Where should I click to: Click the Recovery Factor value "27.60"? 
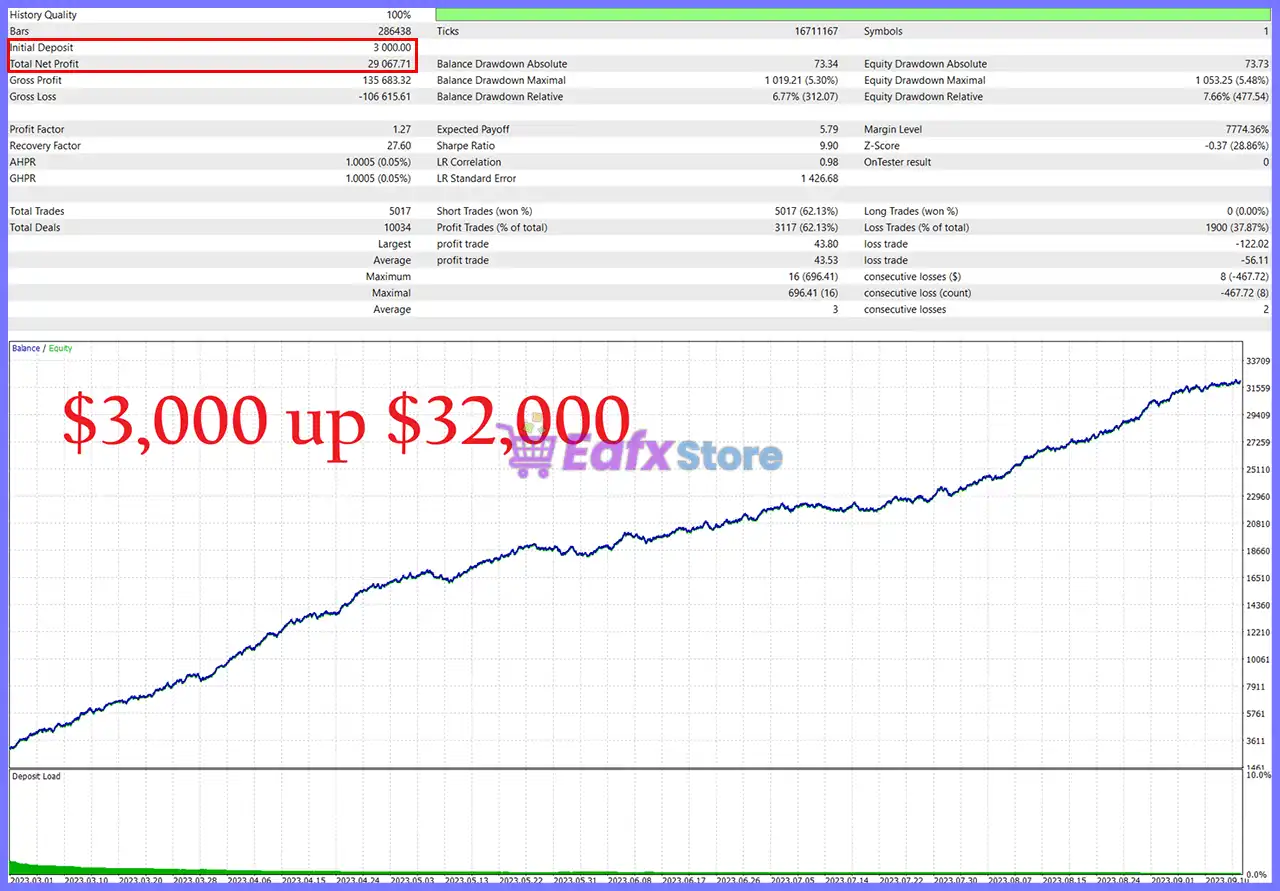pos(398,146)
